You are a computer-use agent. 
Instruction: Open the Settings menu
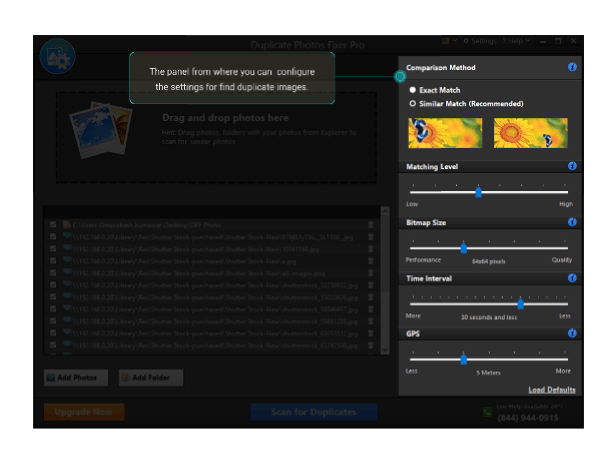click(x=480, y=41)
